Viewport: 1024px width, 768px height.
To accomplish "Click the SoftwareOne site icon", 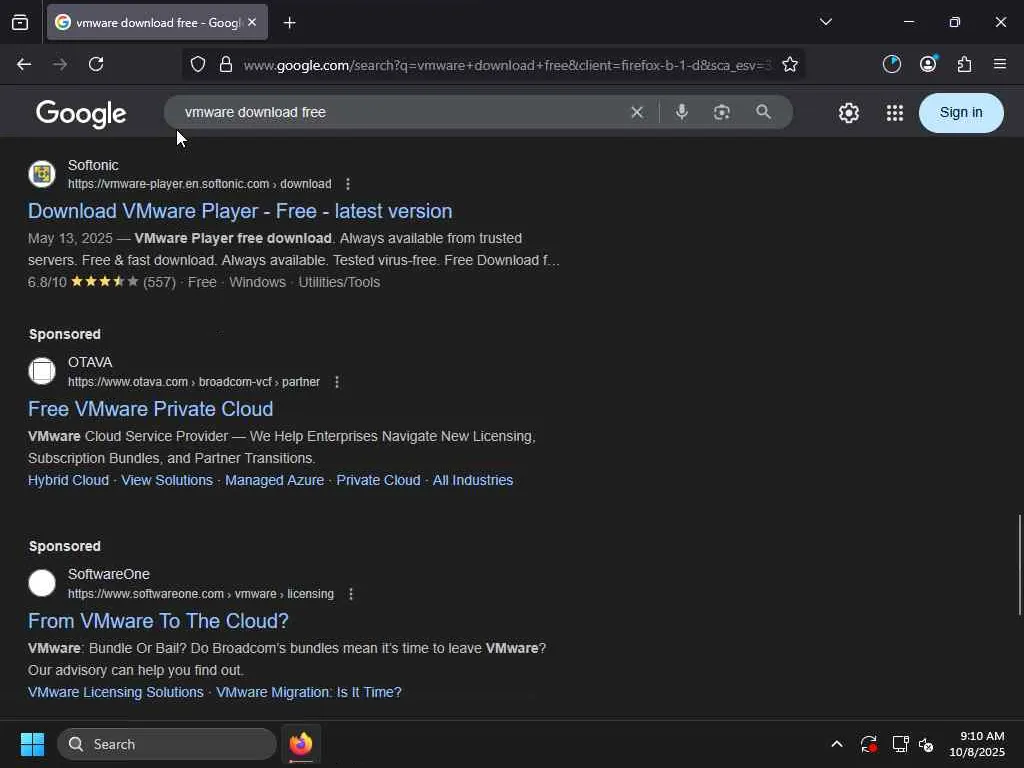I will pyautogui.click(x=42, y=583).
